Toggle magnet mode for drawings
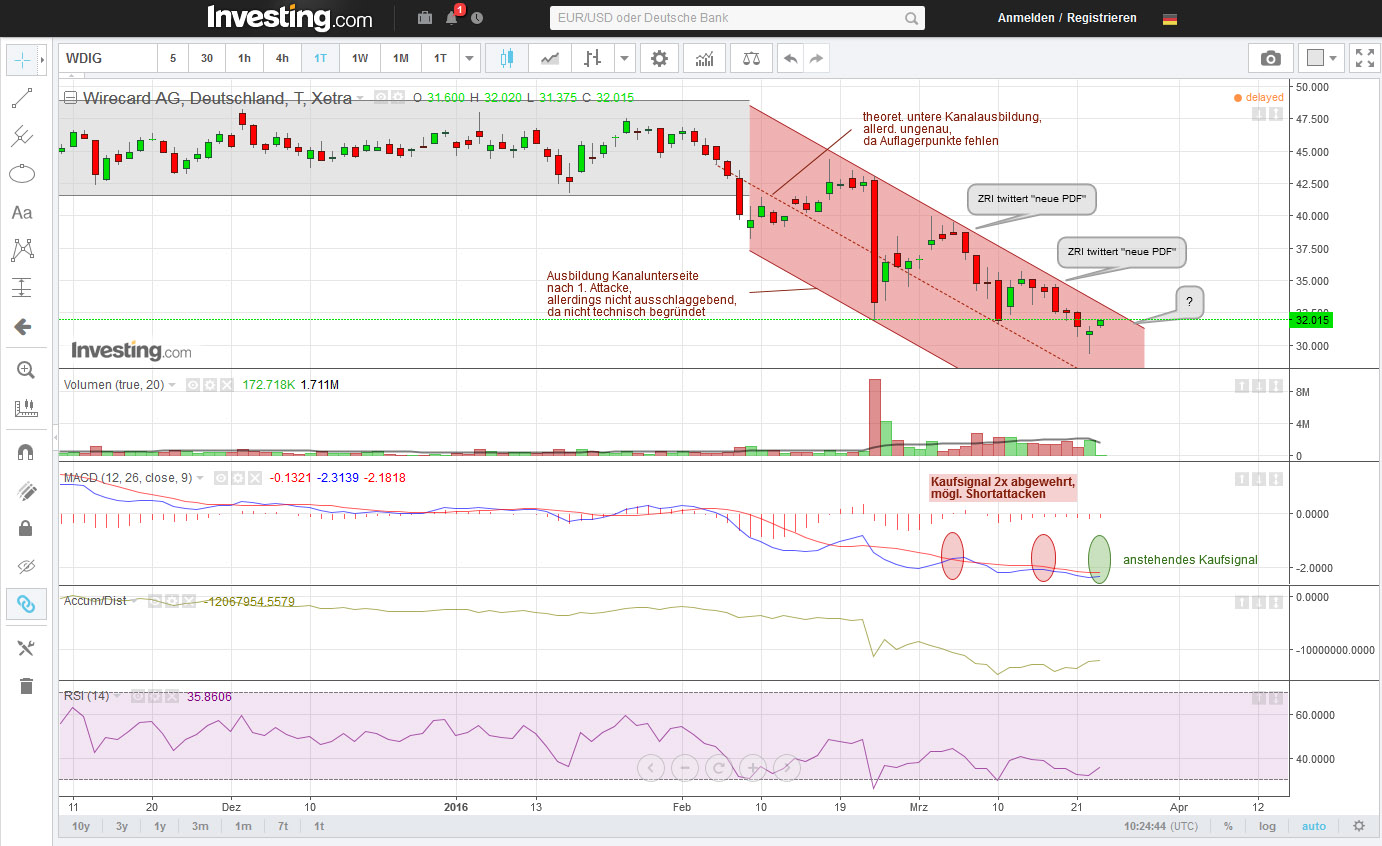This screenshot has height=846, width=1382. click(26, 452)
